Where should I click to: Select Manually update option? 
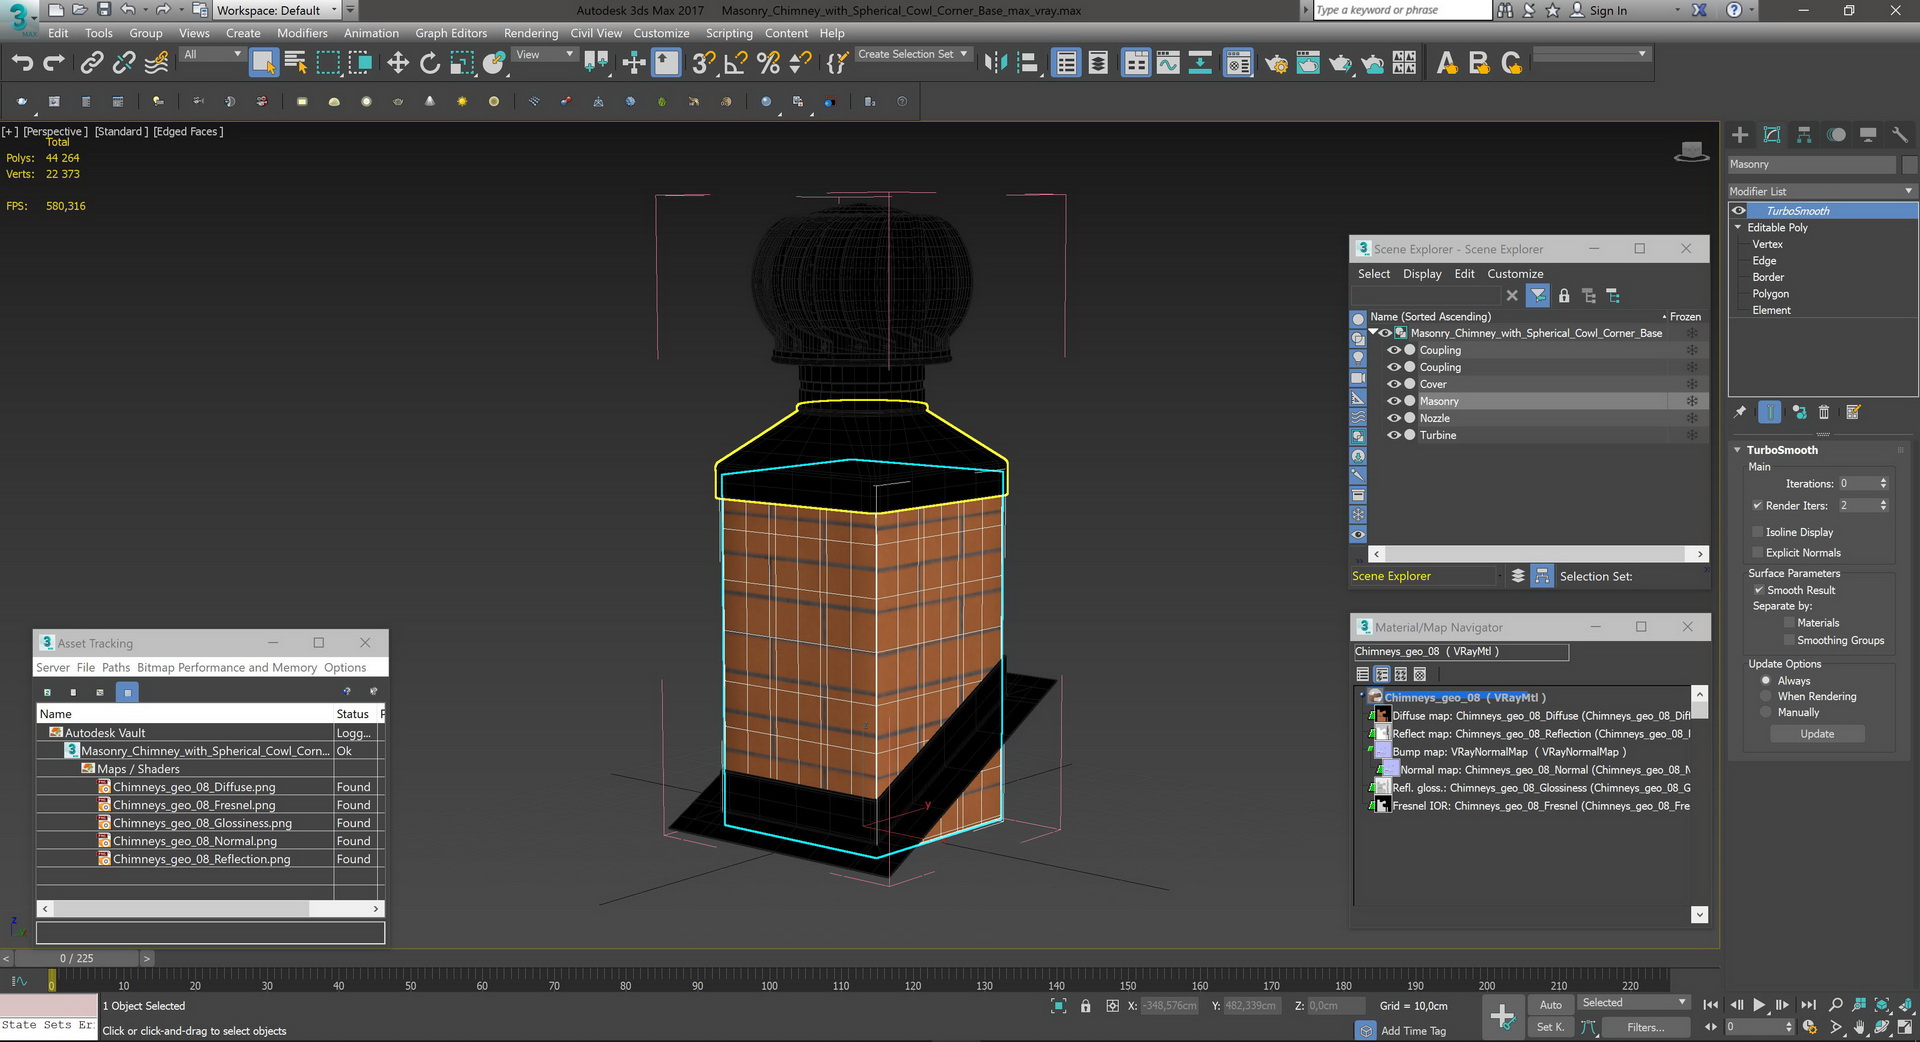coord(1766,712)
